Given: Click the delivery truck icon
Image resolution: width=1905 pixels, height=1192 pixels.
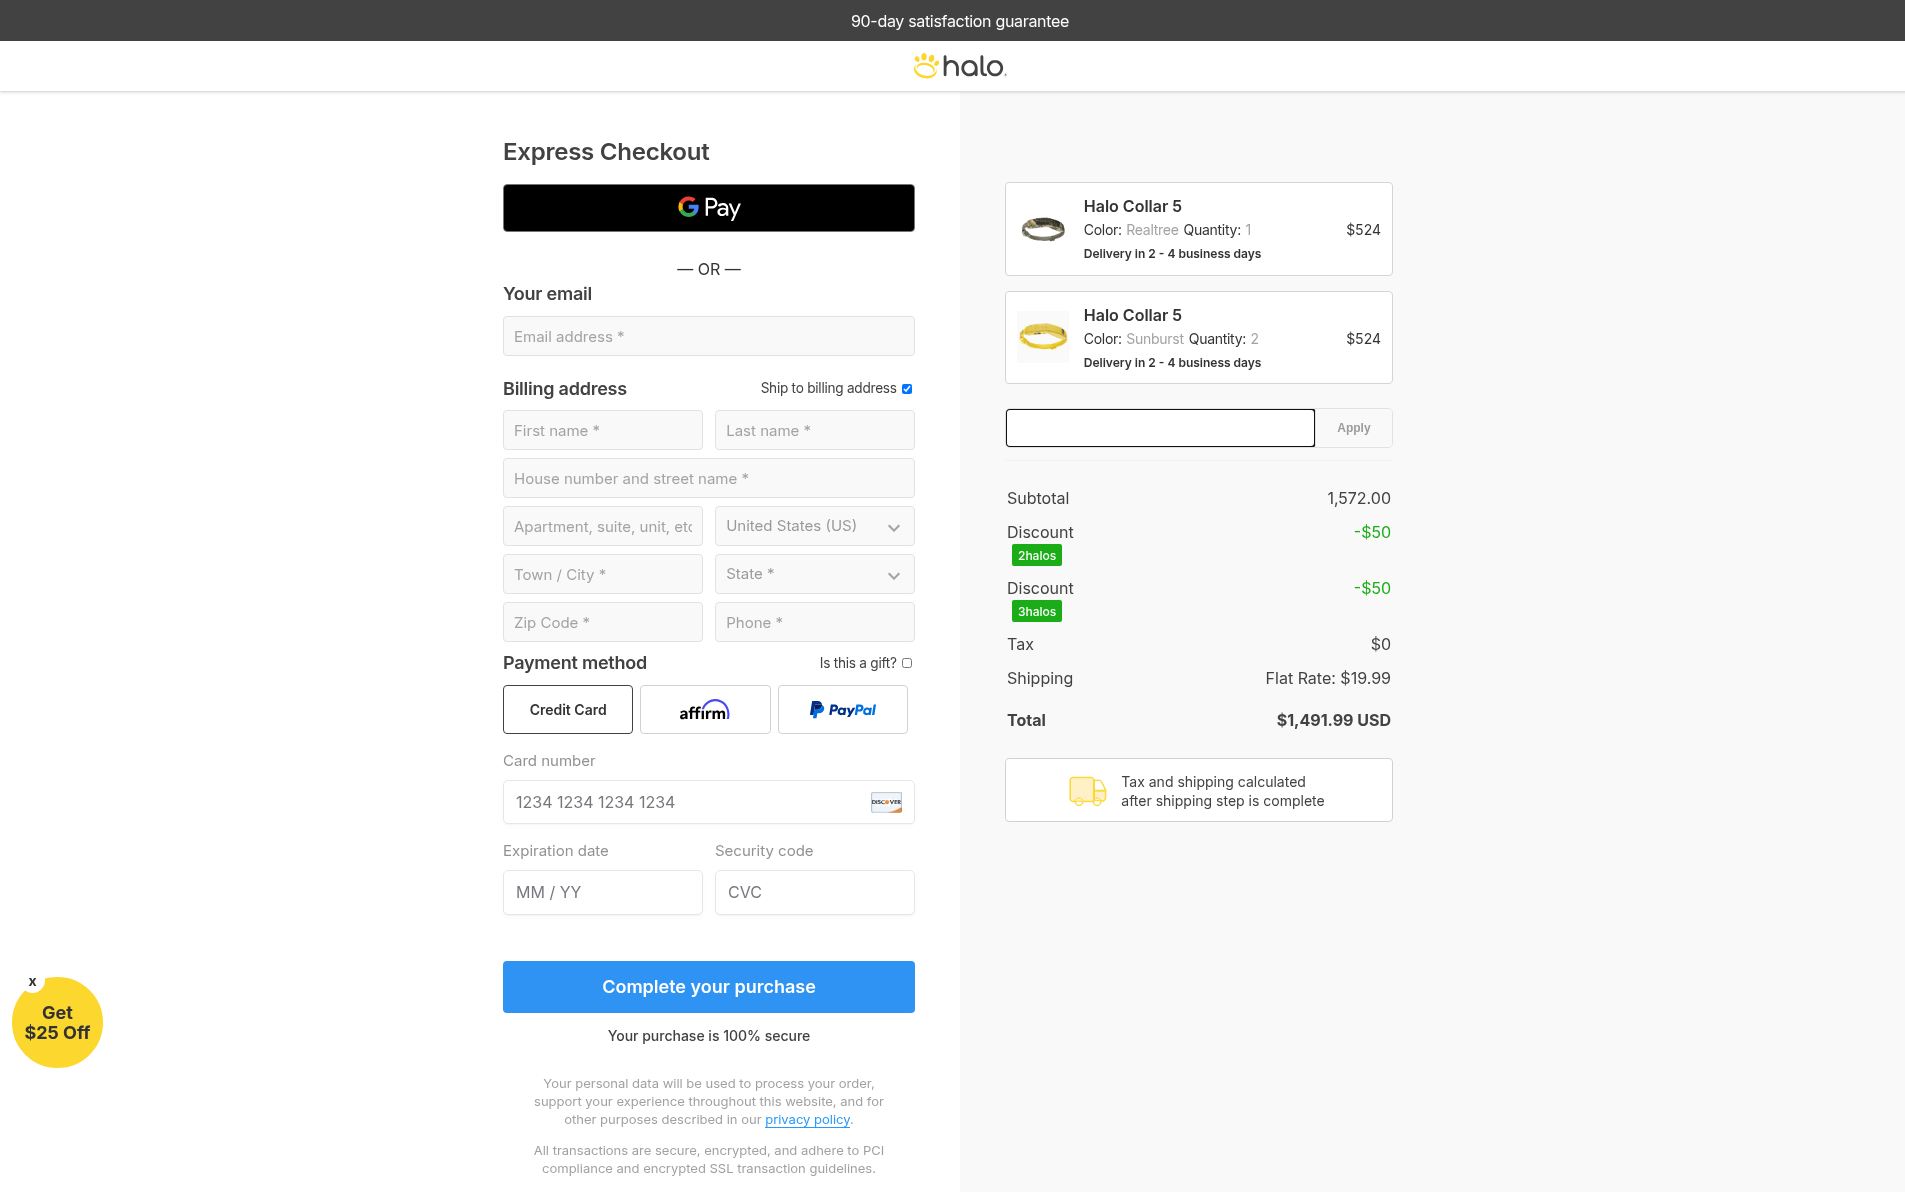Looking at the screenshot, I should point(1087,791).
